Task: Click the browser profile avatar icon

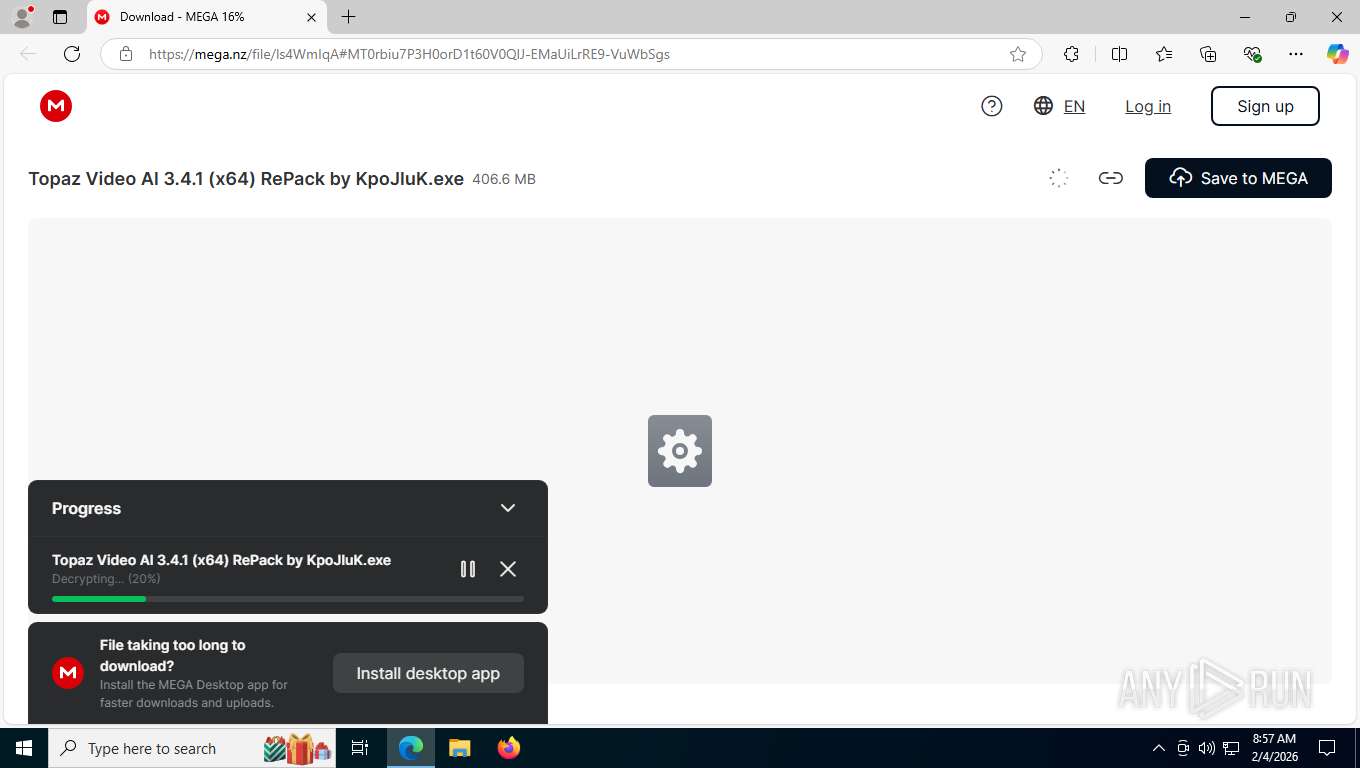Action: (x=22, y=17)
